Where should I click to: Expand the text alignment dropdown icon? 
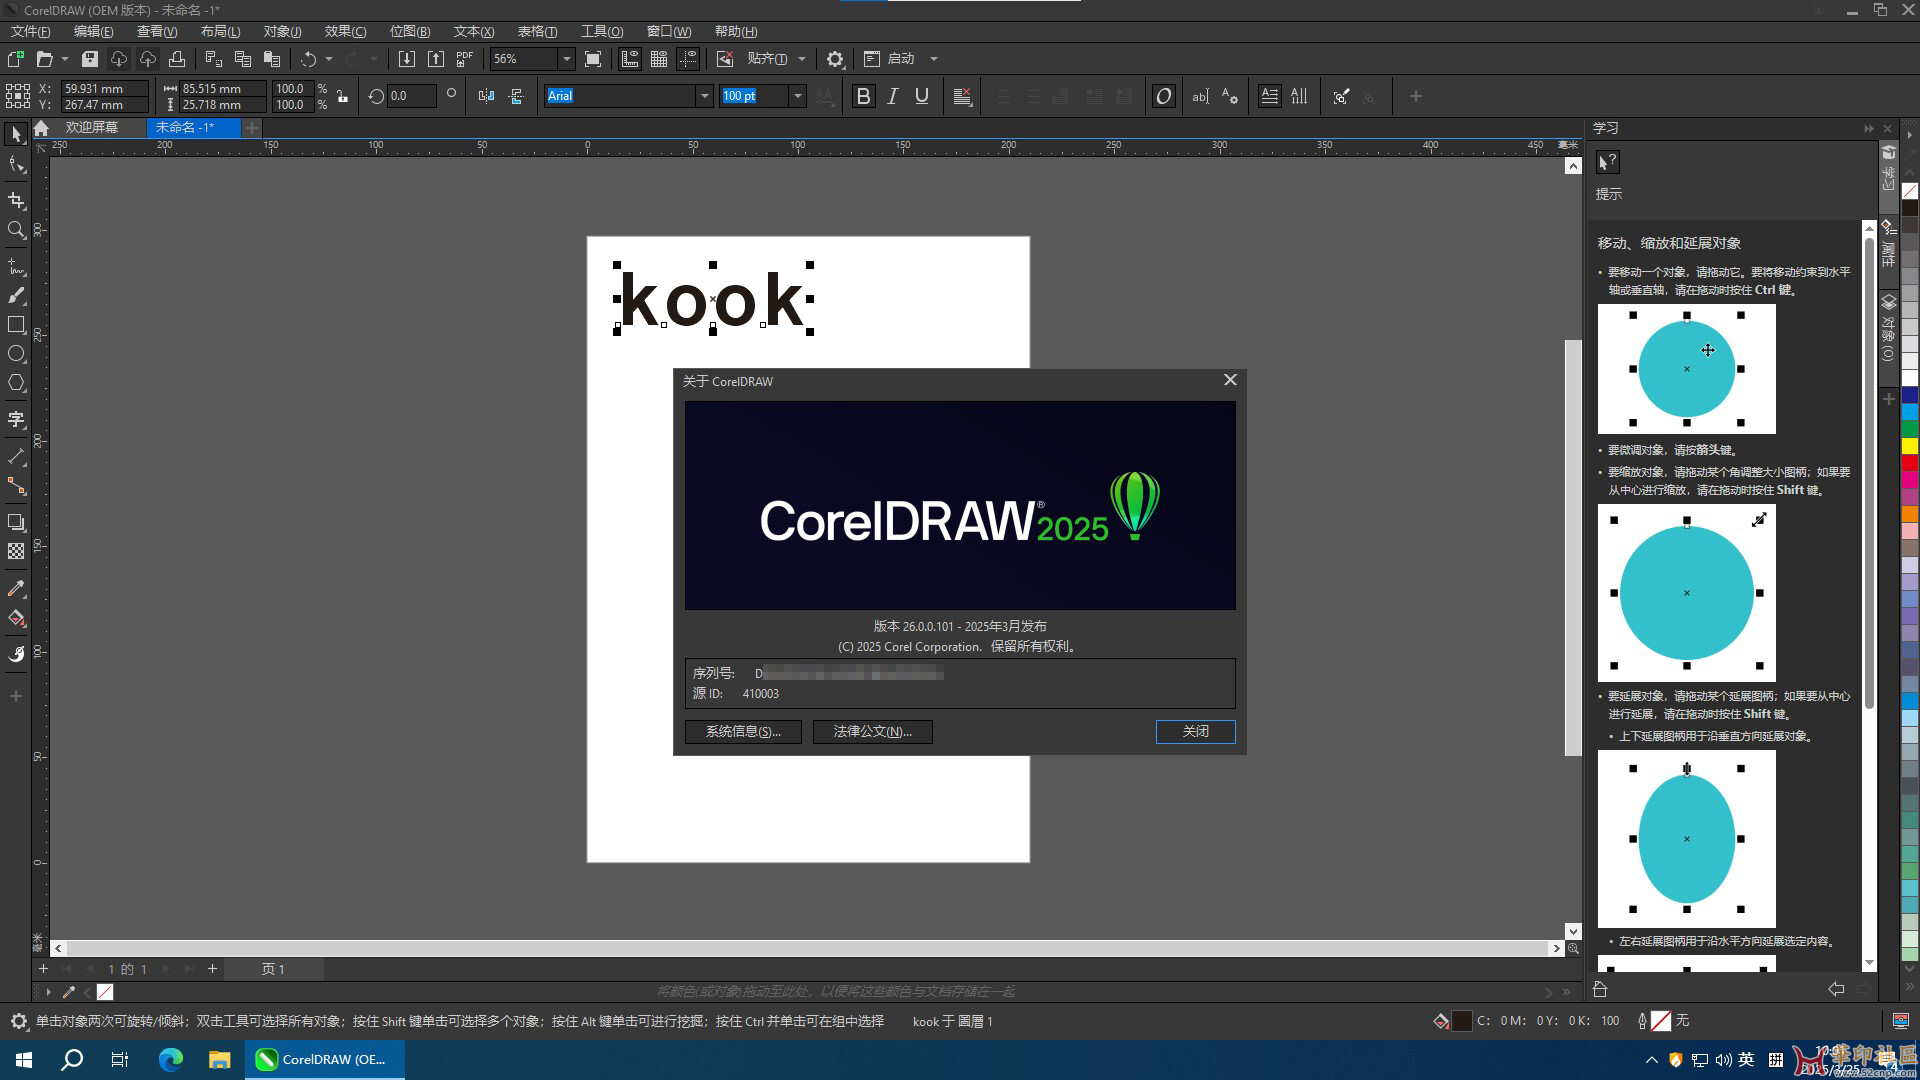pos(963,96)
